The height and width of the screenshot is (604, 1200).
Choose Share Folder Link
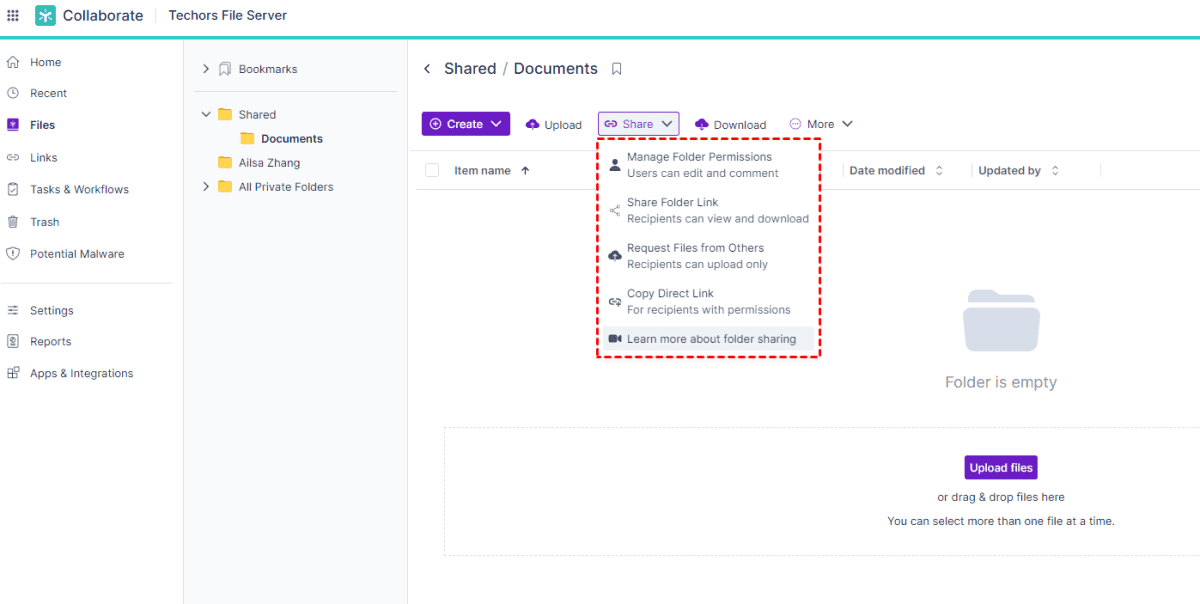708,210
